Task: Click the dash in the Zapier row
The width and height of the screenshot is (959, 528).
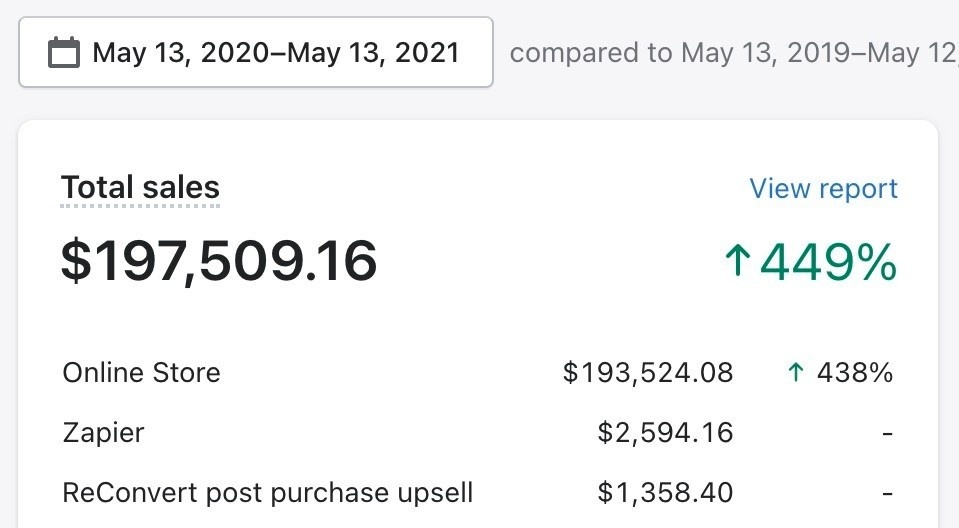Action: [887, 433]
